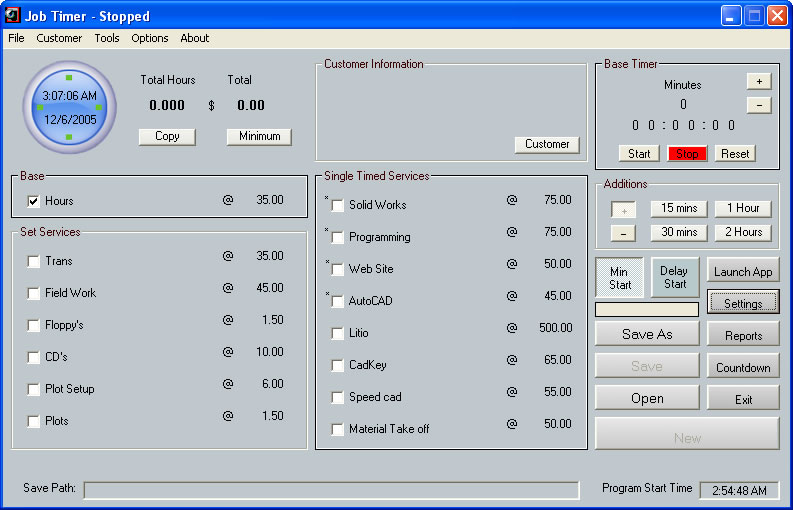Uncheck the Base Hours checkbox

click(33, 201)
